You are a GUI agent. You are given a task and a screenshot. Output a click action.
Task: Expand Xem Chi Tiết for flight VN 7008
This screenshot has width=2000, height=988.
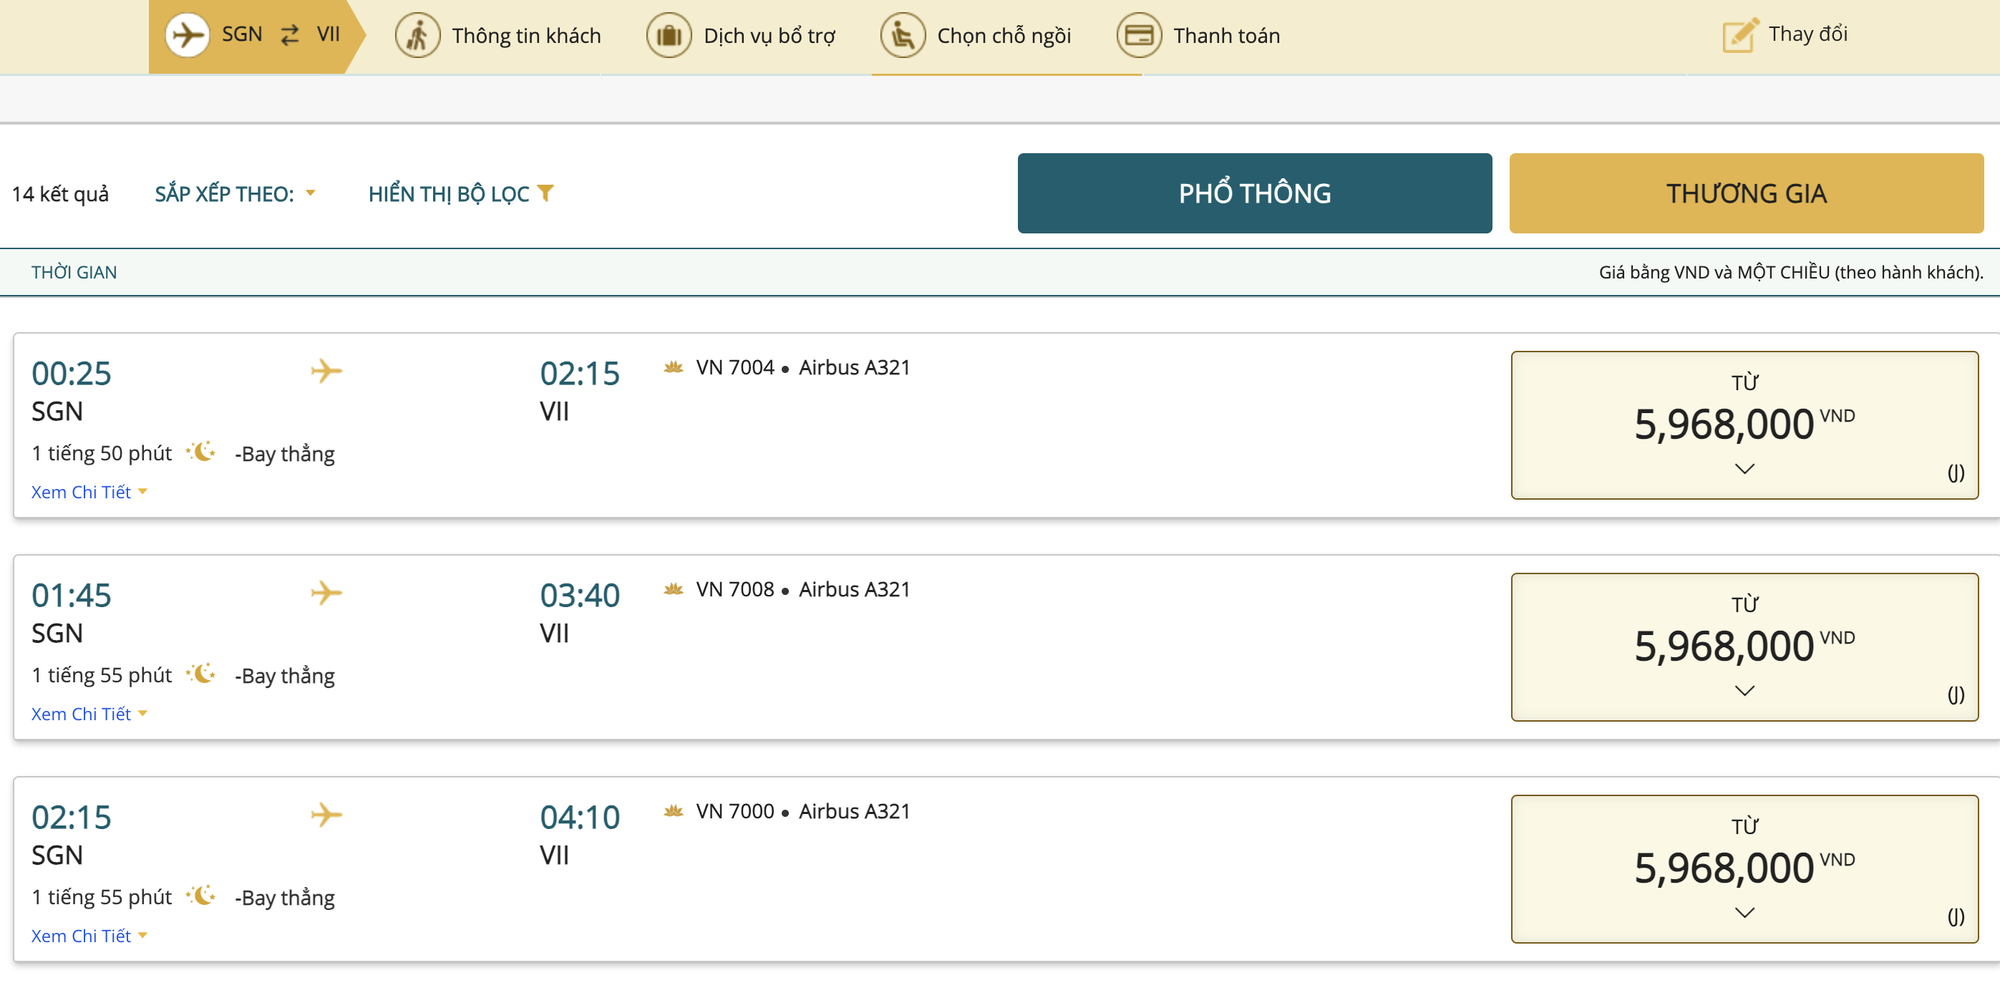[89, 714]
